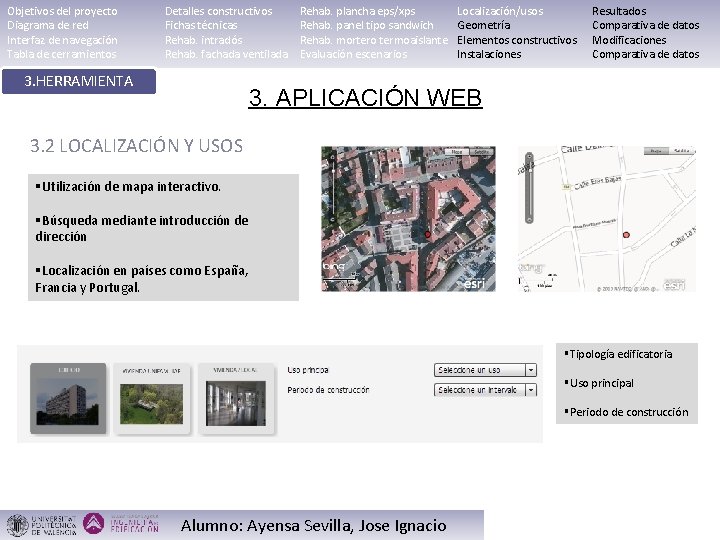Select the third Vivienda typology card with corridor photo

tap(236, 398)
